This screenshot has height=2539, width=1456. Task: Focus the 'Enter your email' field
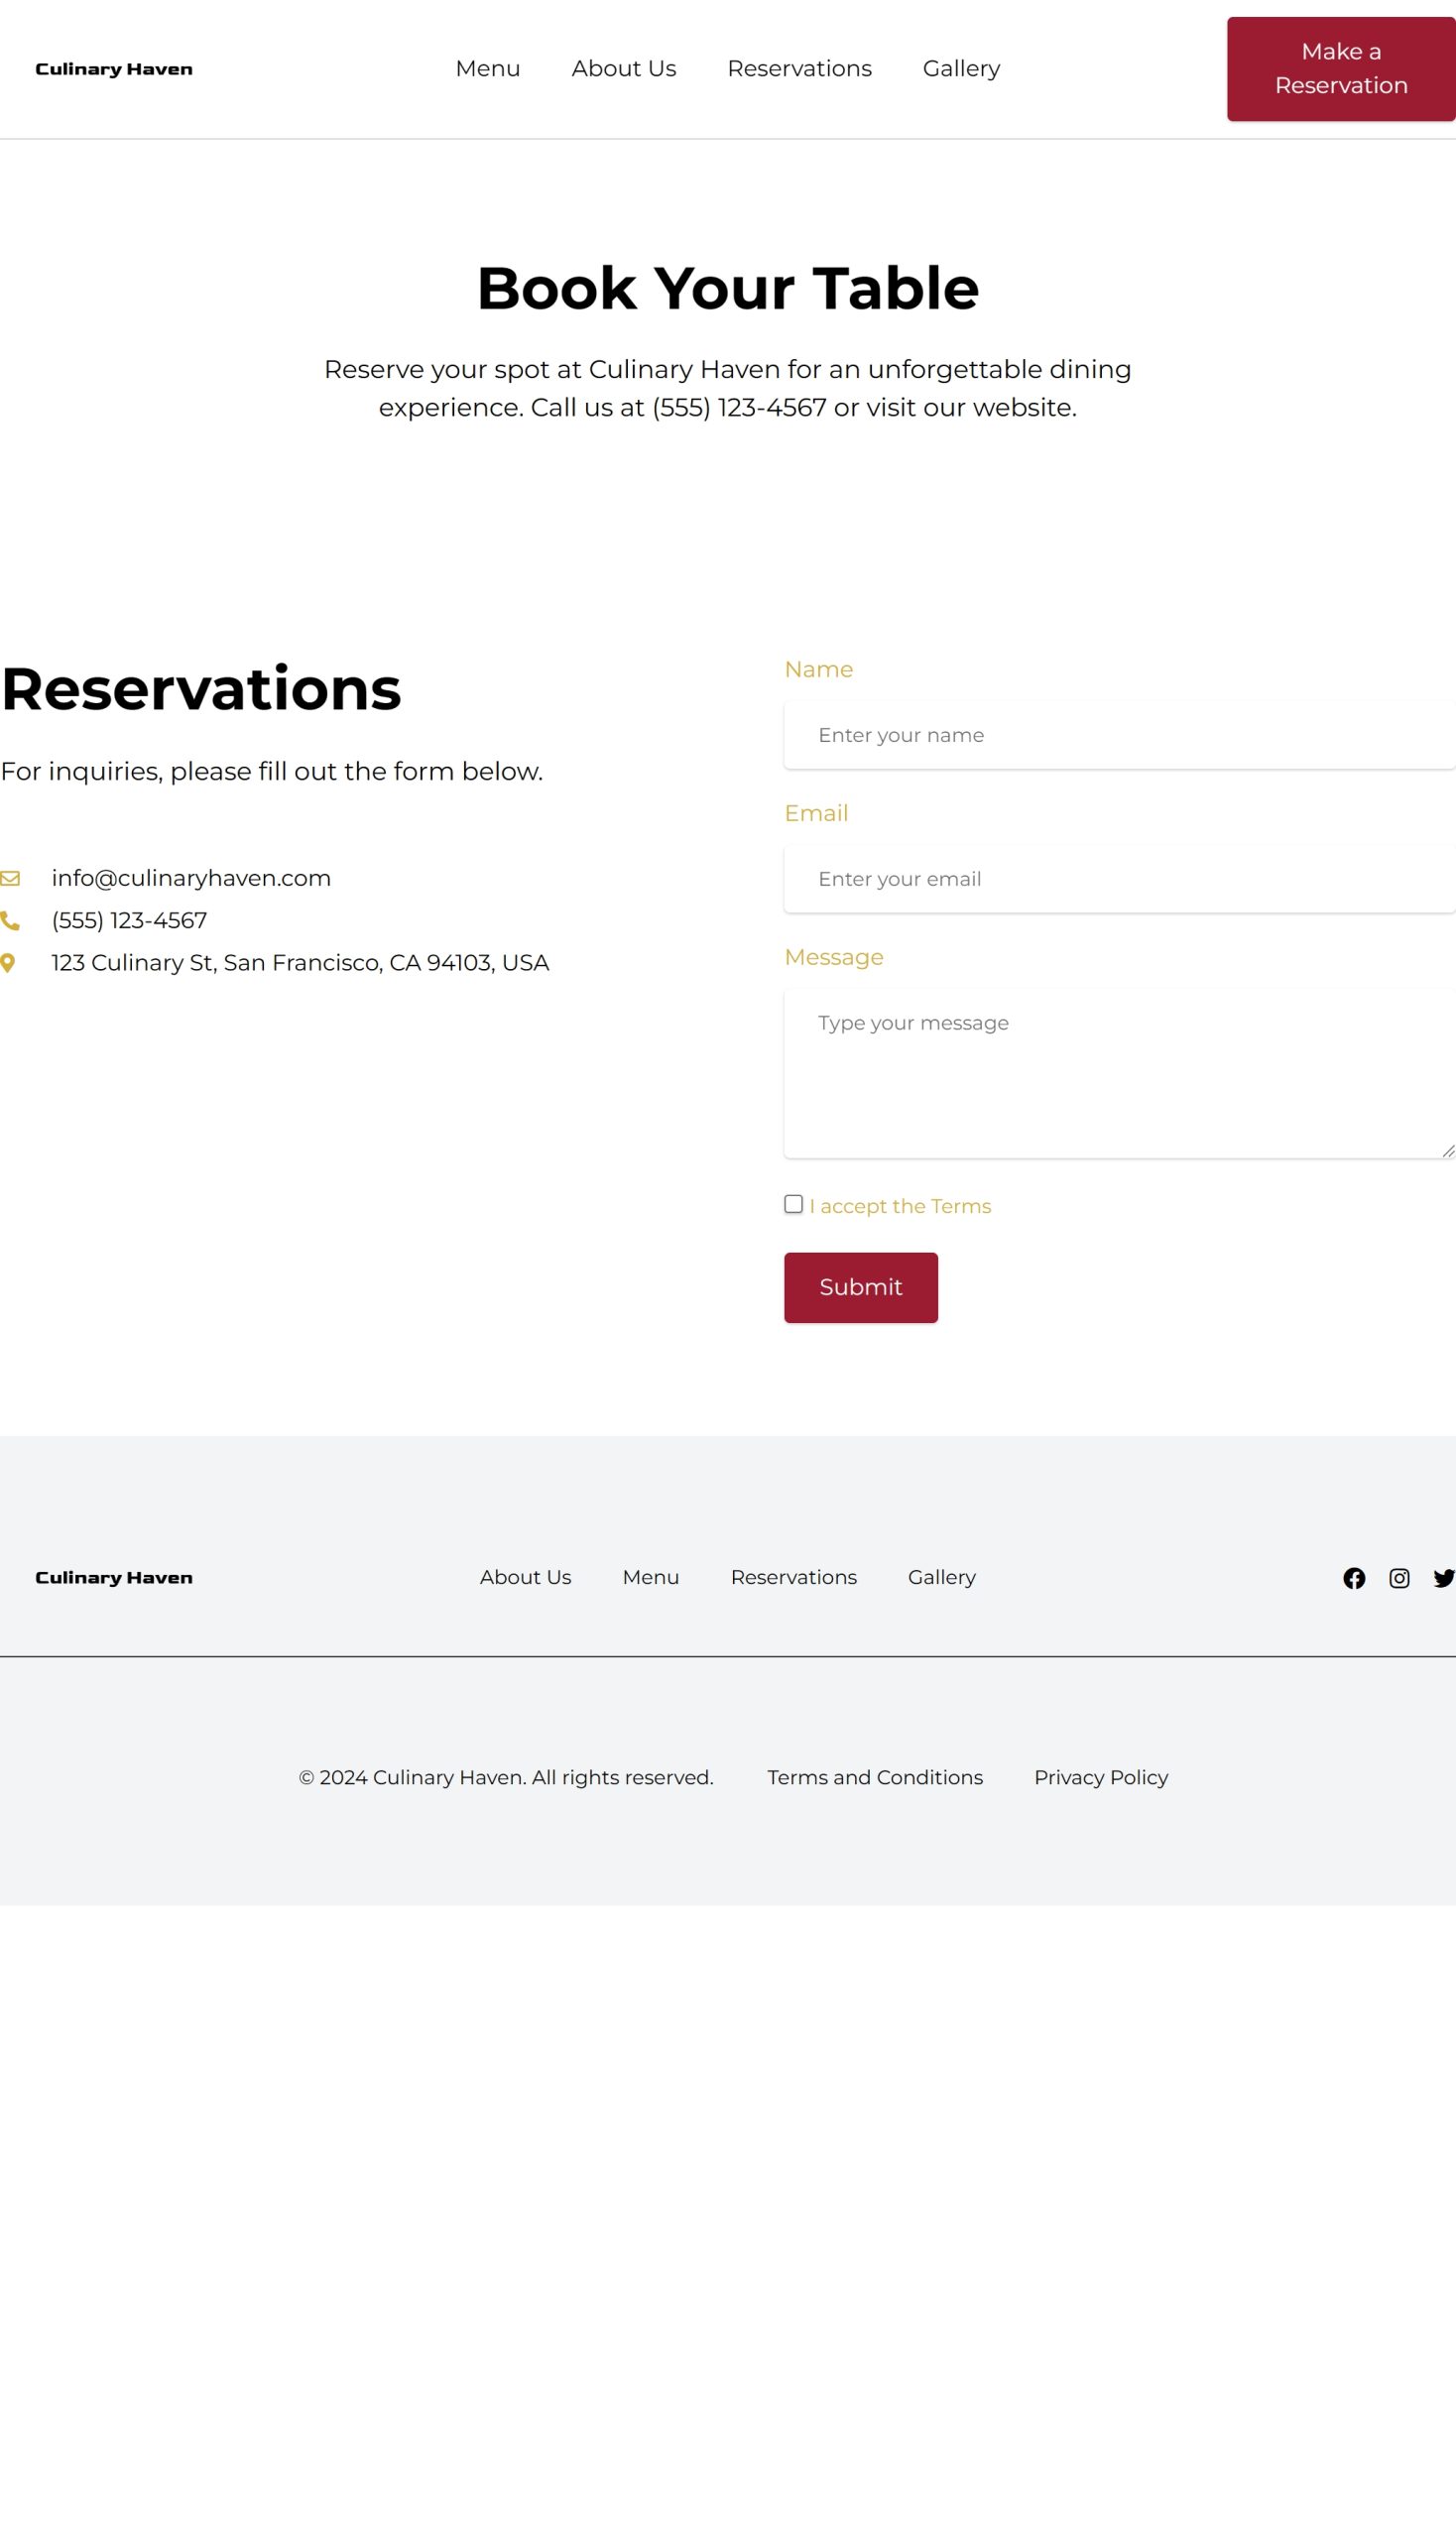(1120, 879)
